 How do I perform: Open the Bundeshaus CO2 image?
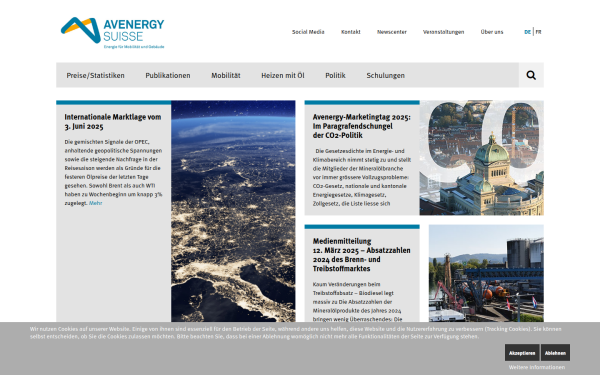481,158
